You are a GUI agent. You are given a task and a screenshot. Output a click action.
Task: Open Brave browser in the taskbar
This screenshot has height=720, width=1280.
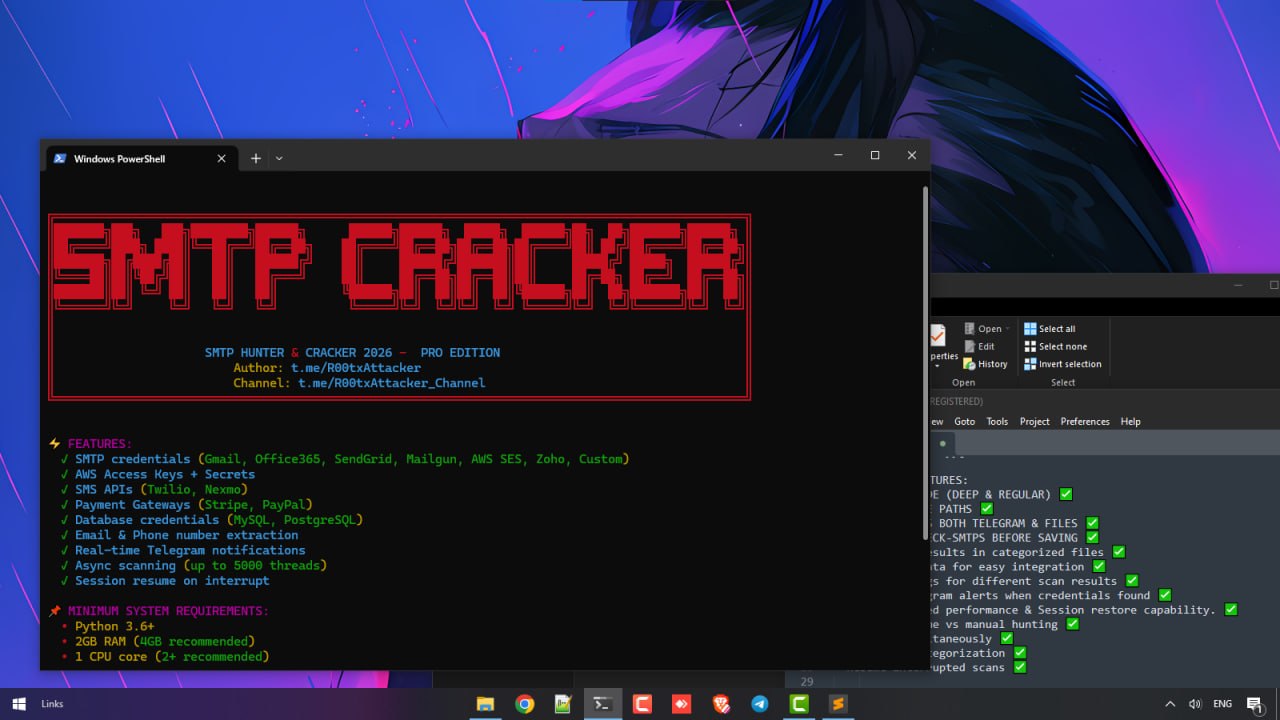[721, 704]
